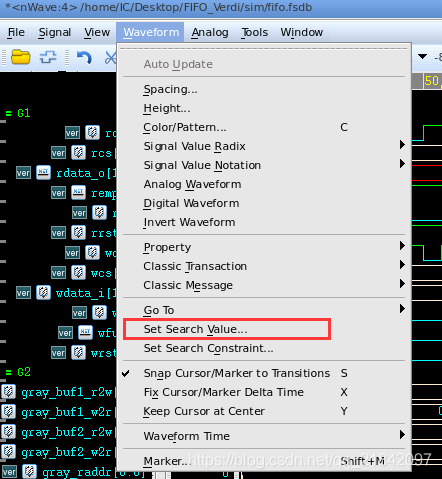Click the blue undo arrow icon
This screenshot has height=479, width=442.
pyautogui.click(x=84, y=57)
